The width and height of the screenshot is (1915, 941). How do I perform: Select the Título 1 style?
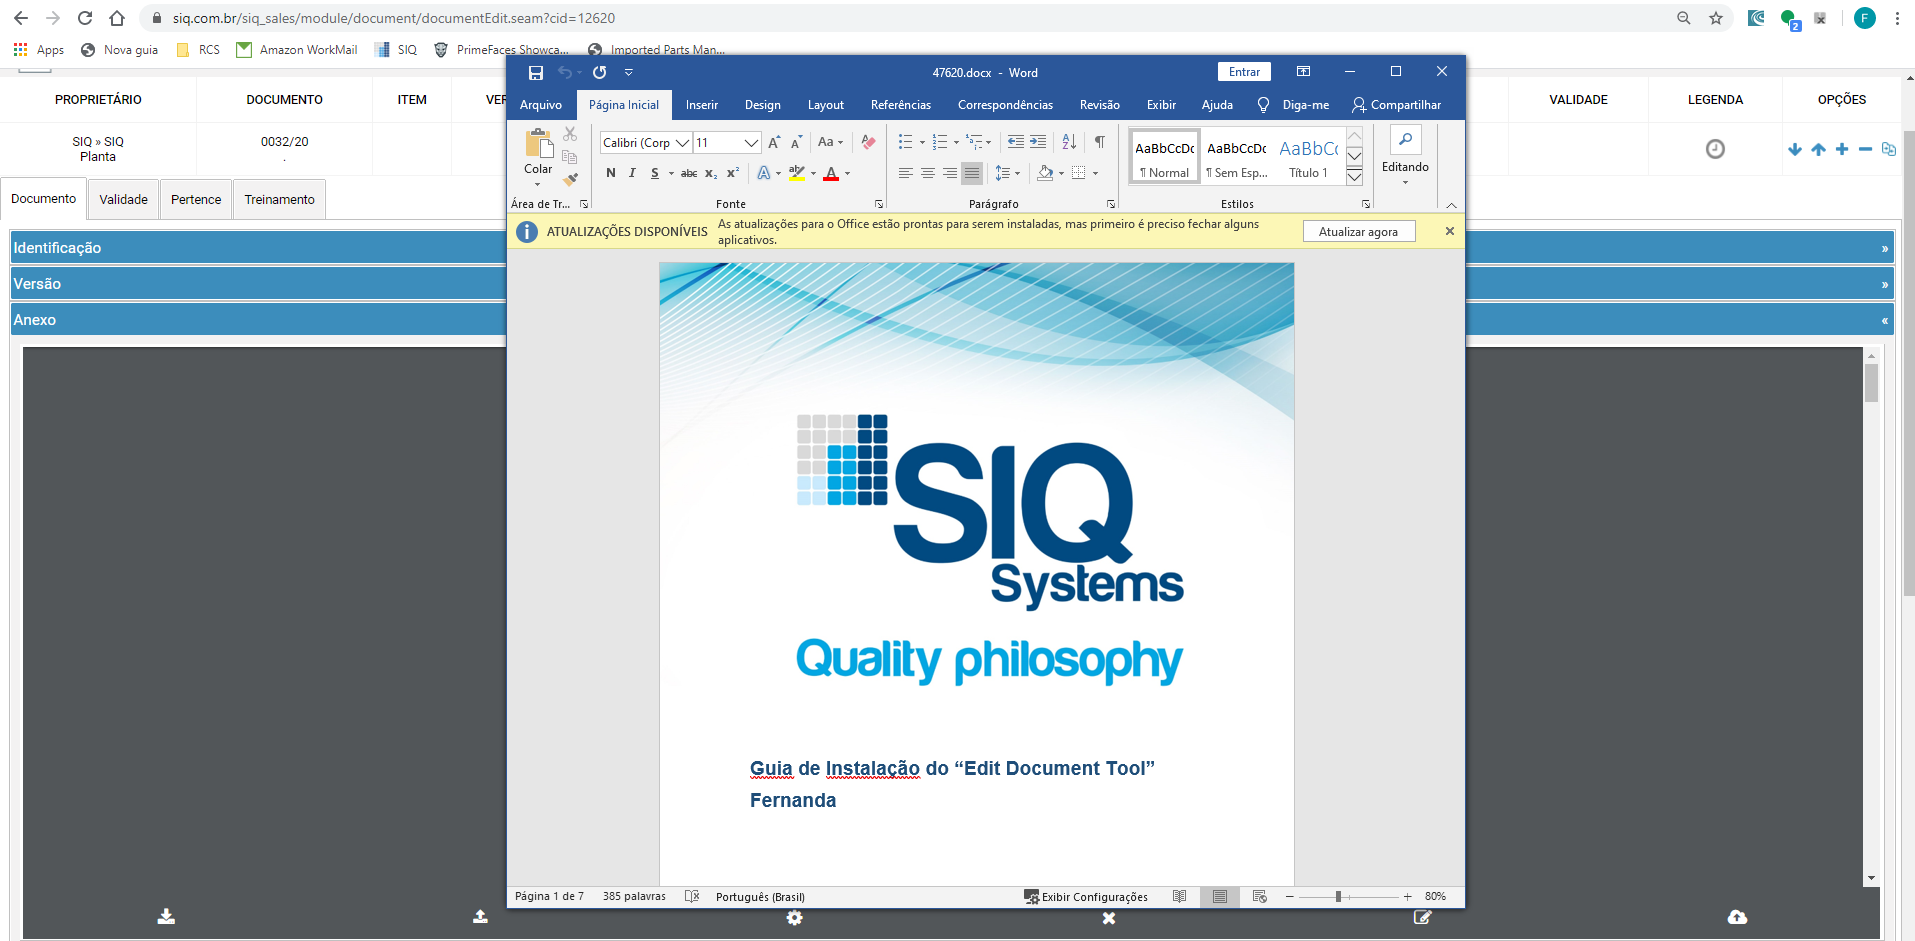(1309, 157)
